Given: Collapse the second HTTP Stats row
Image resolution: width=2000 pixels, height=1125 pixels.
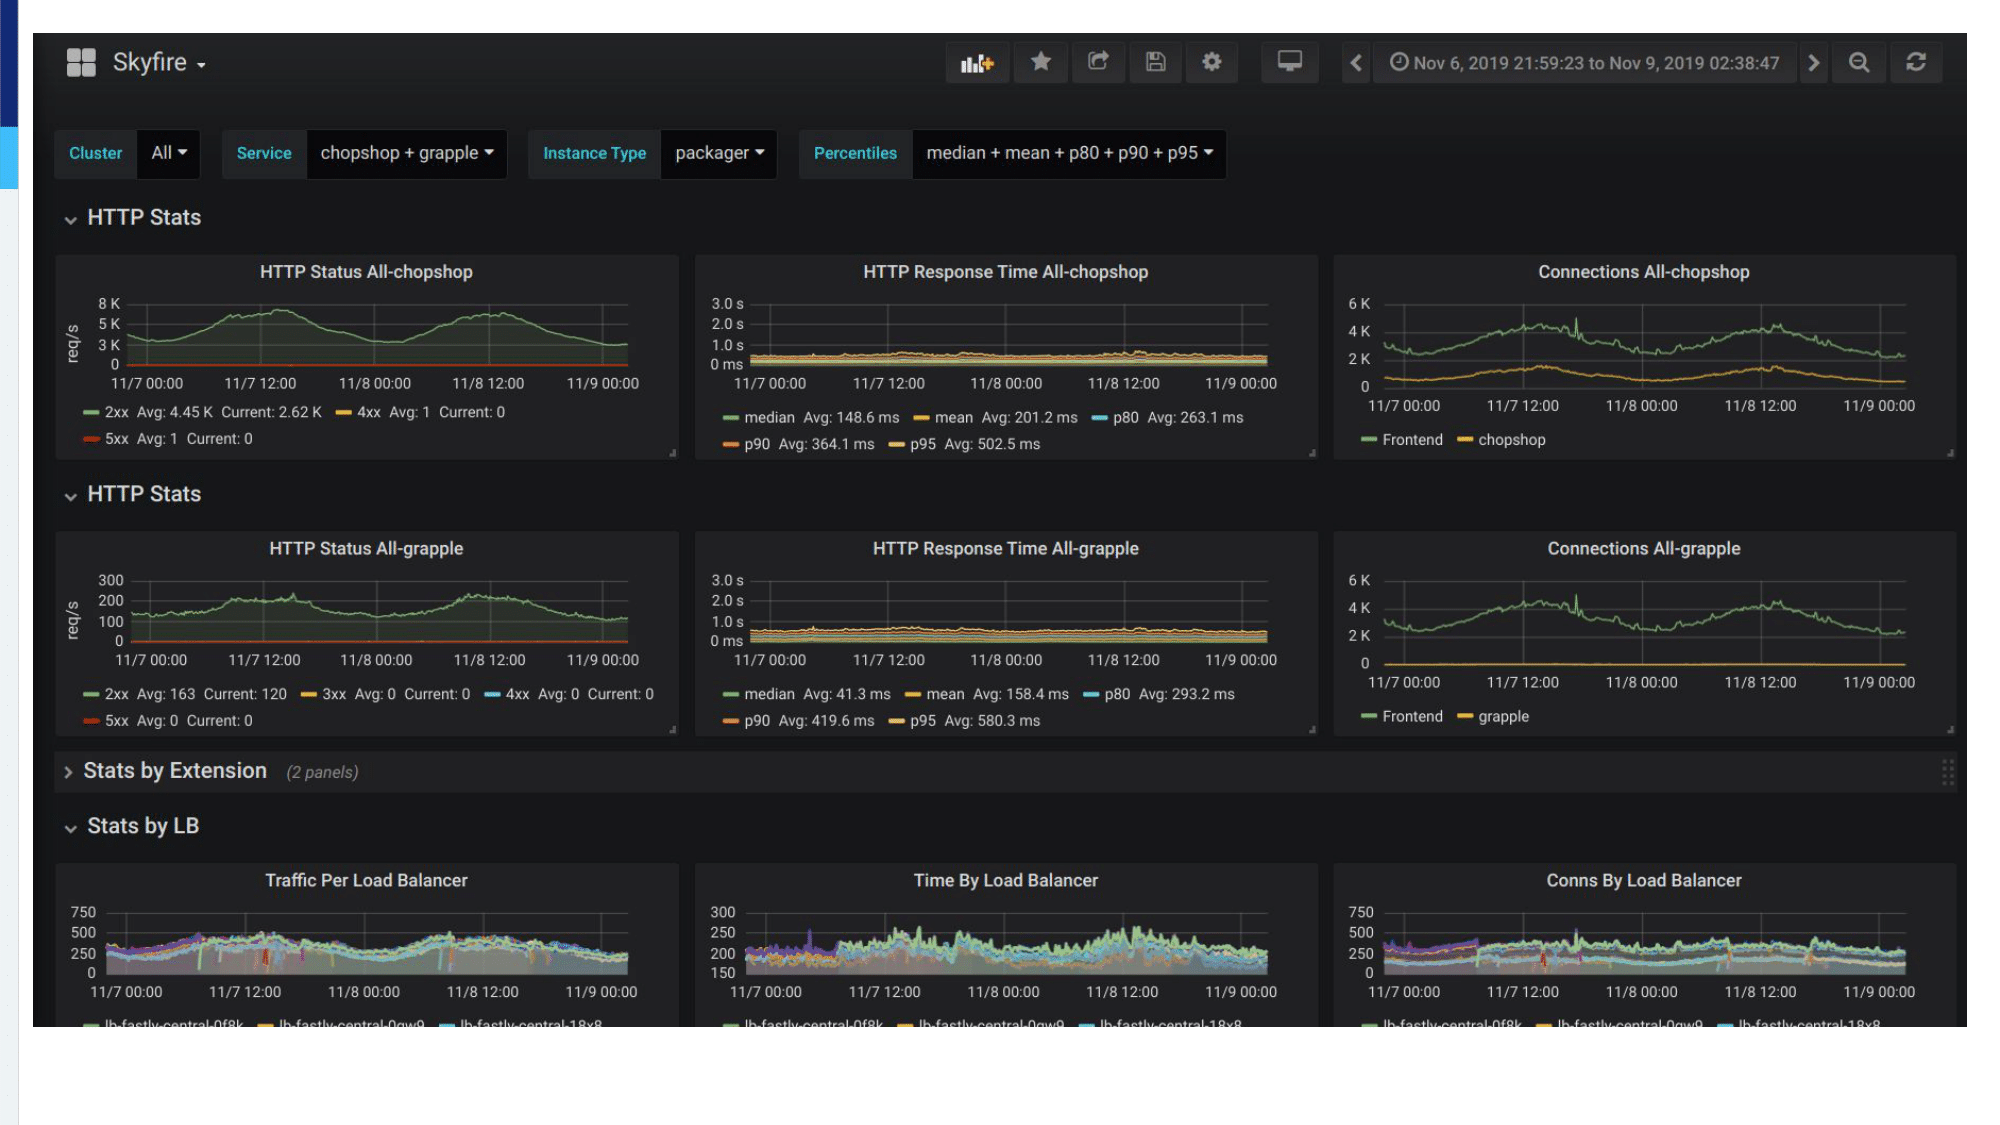Looking at the screenshot, I should [x=133, y=495].
